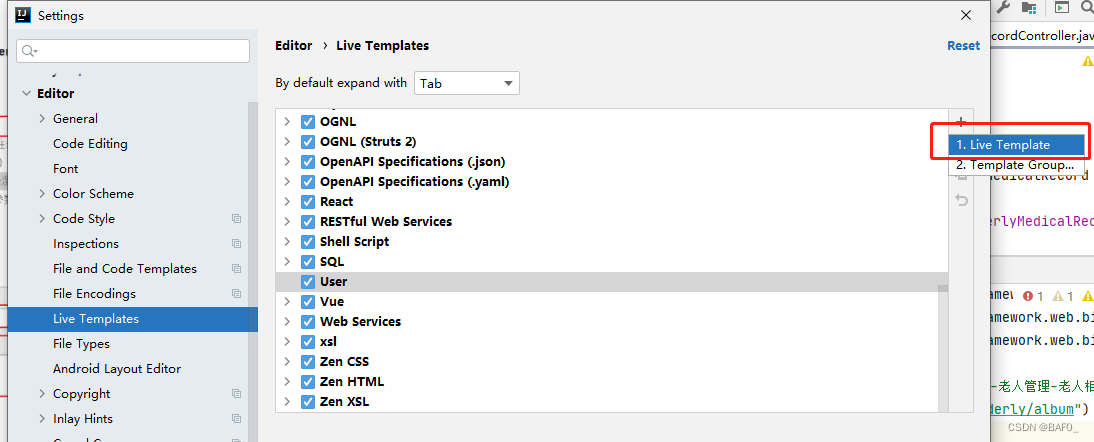Expand the Color Scheme node
The width and height of the screenshot is (1094, 442).
point(43,194)
